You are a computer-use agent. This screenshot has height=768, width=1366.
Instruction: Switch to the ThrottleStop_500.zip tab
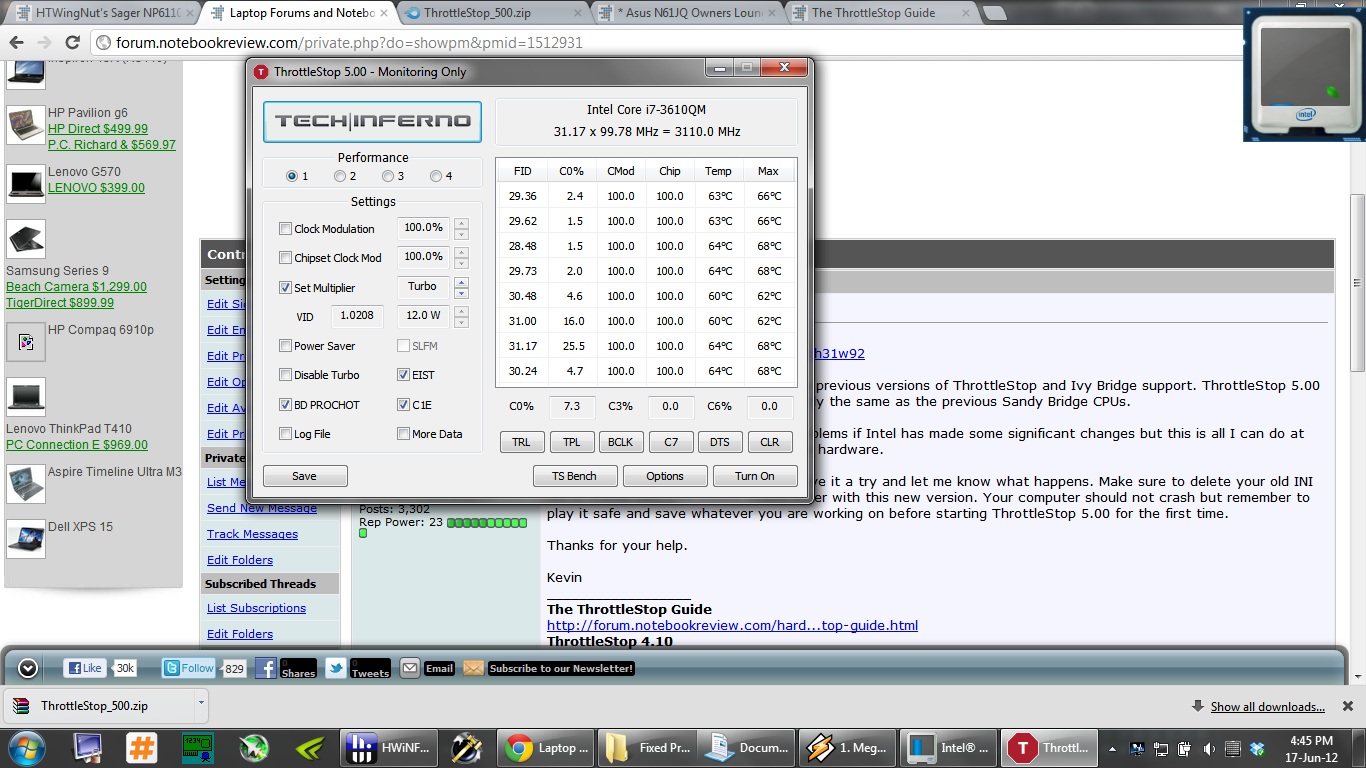click(x=492, y=13)
